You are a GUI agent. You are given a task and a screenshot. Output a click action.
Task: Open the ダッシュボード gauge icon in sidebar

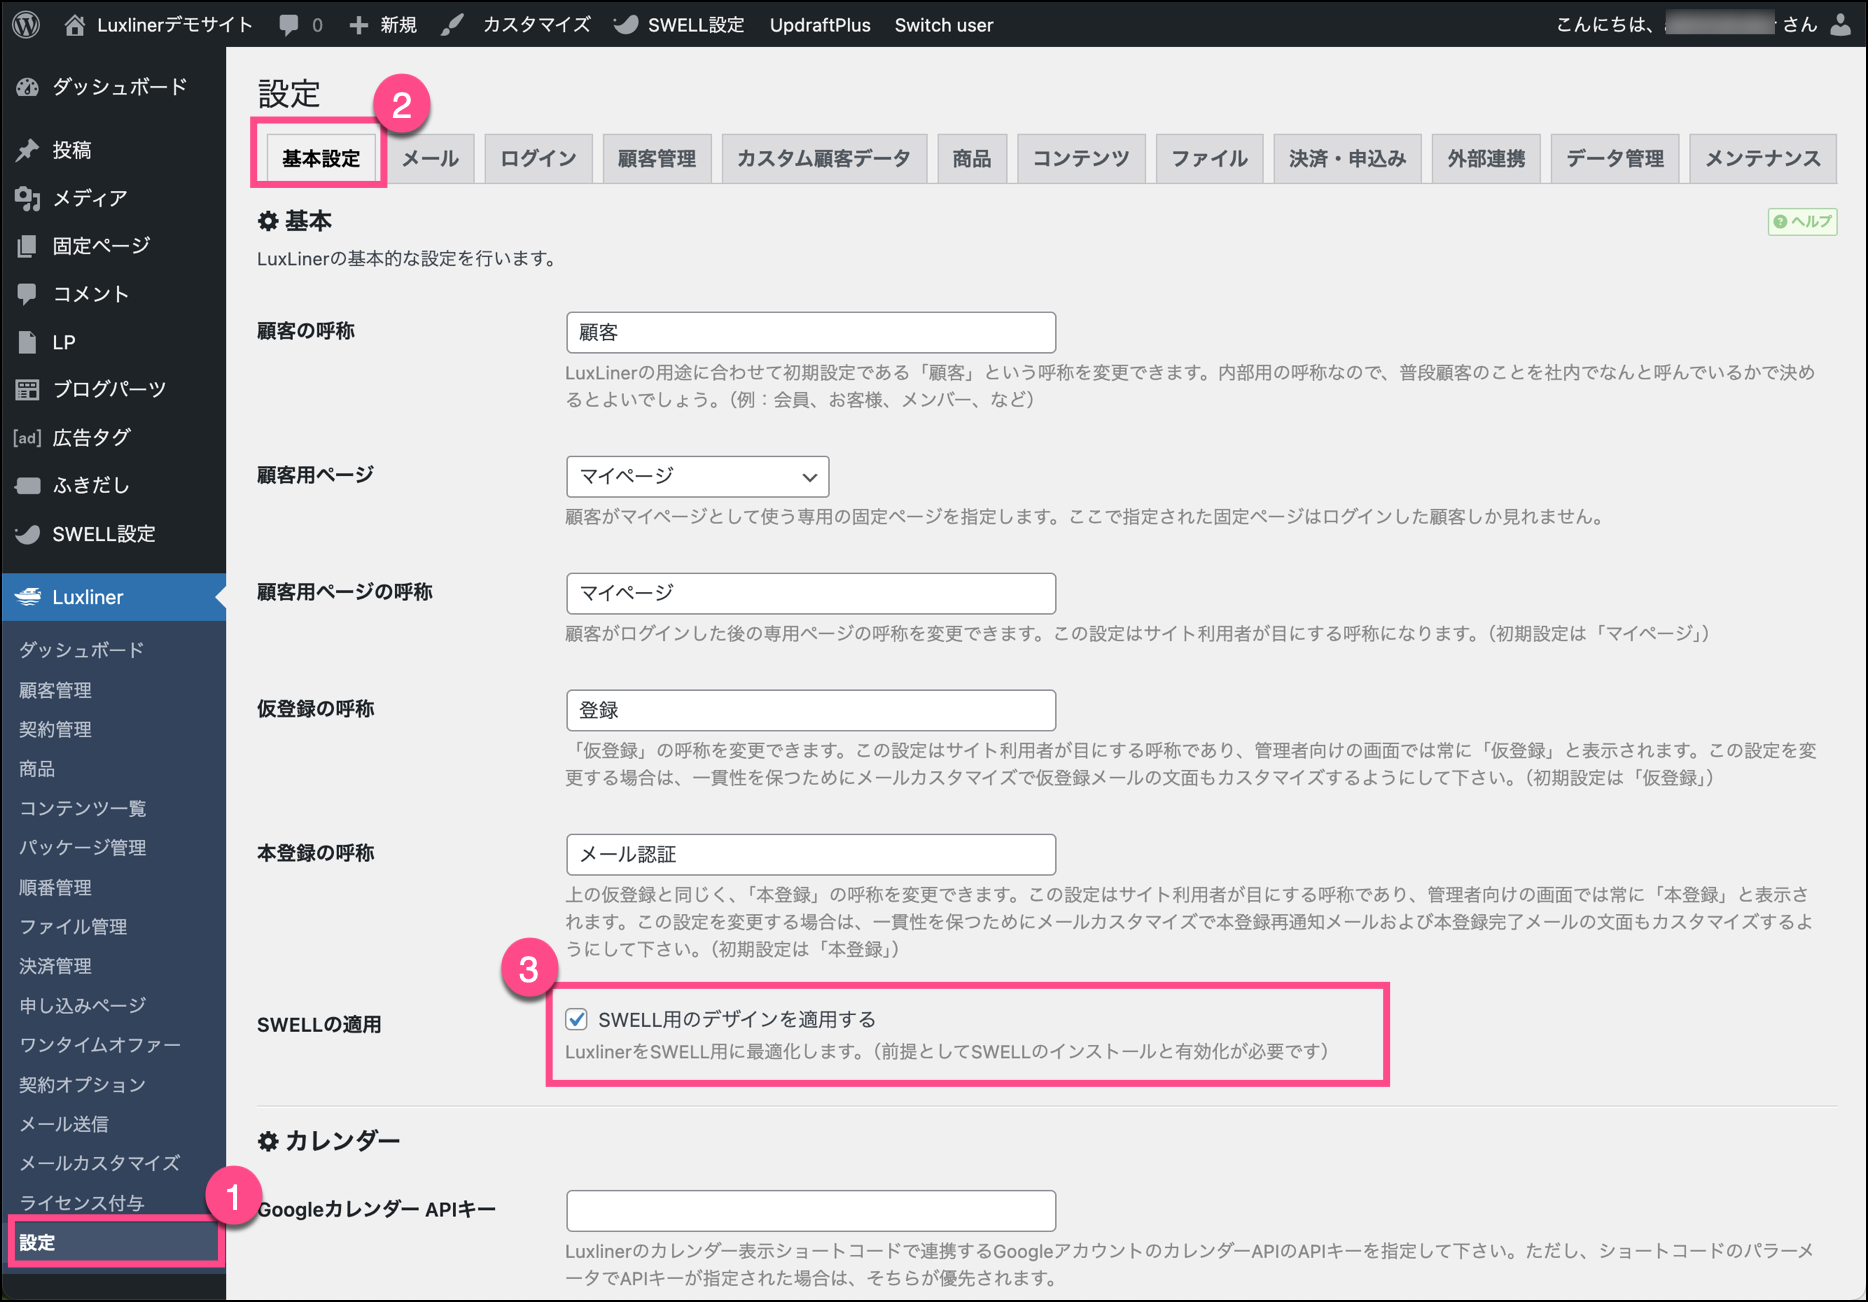[28, 88]
